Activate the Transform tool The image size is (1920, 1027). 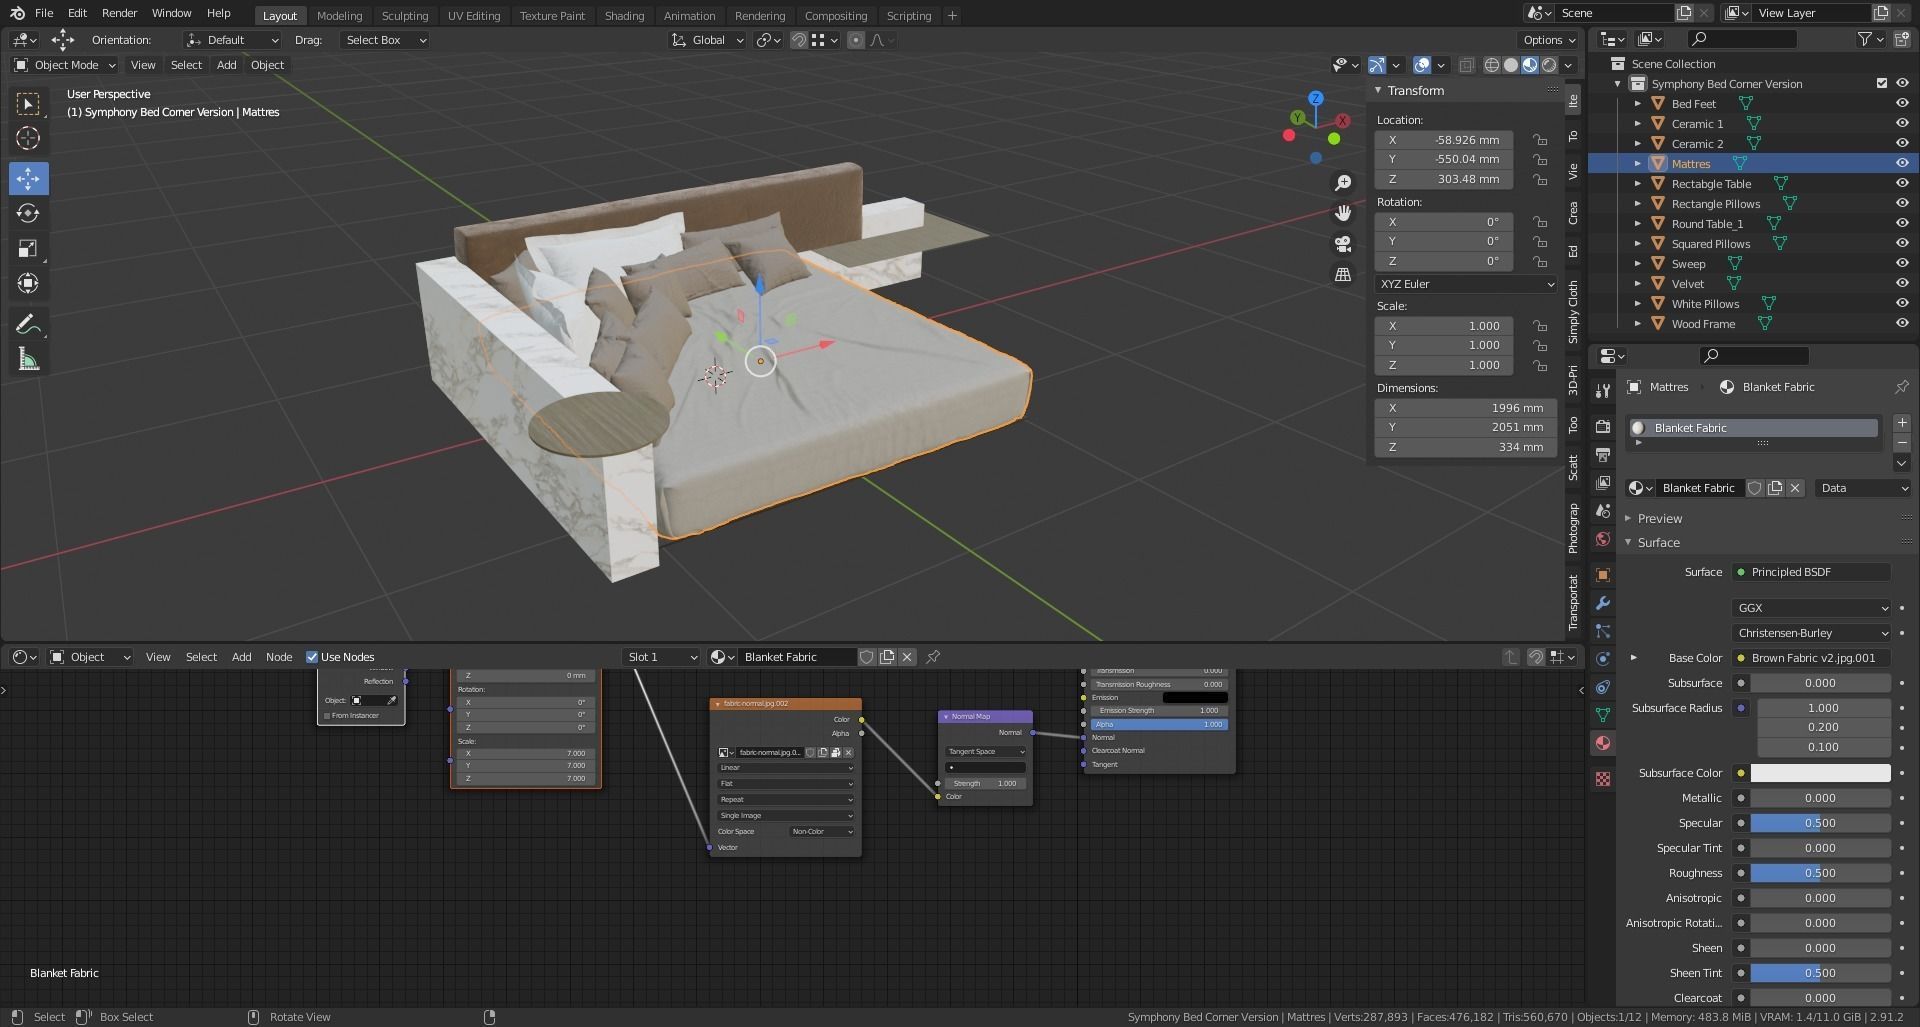(28, 283)
